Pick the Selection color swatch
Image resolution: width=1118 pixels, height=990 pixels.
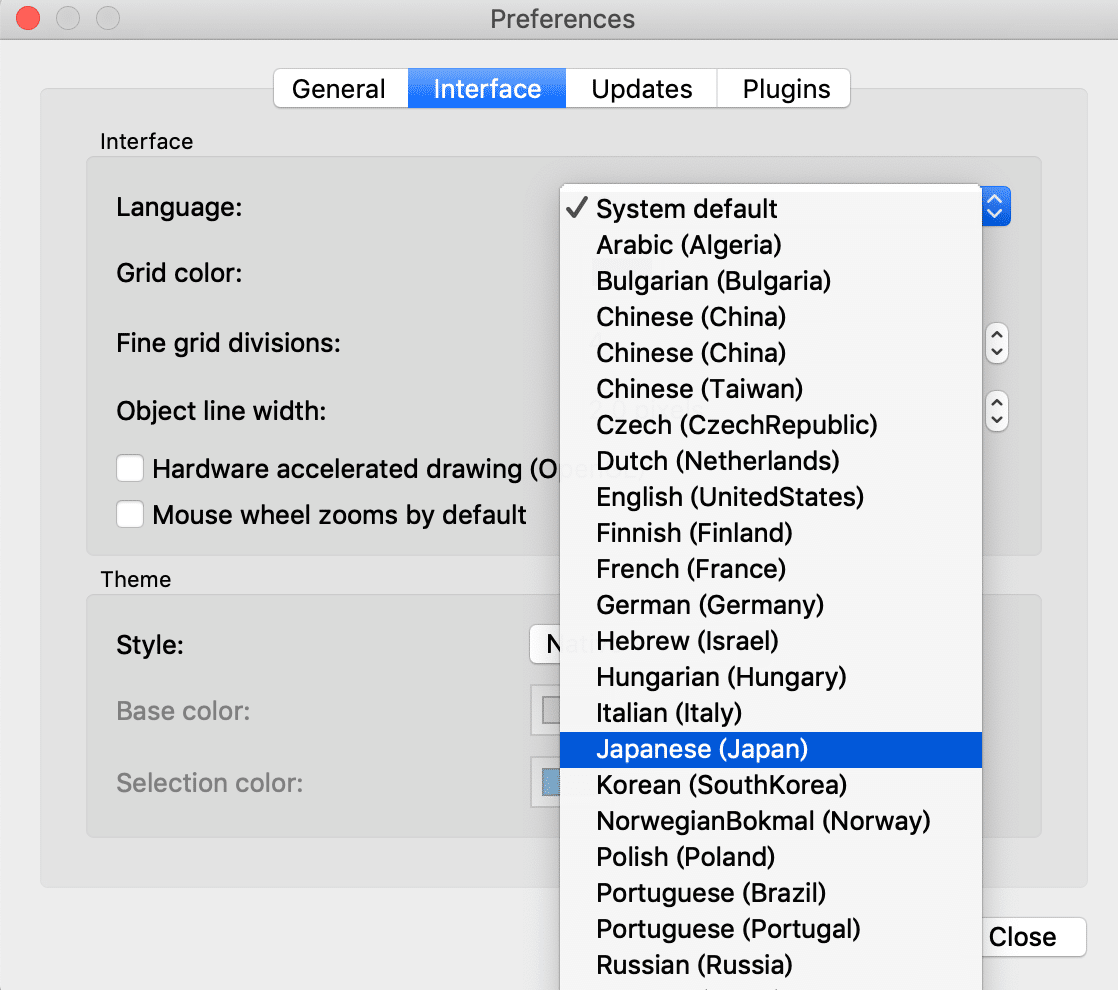[x=548, y=782]
